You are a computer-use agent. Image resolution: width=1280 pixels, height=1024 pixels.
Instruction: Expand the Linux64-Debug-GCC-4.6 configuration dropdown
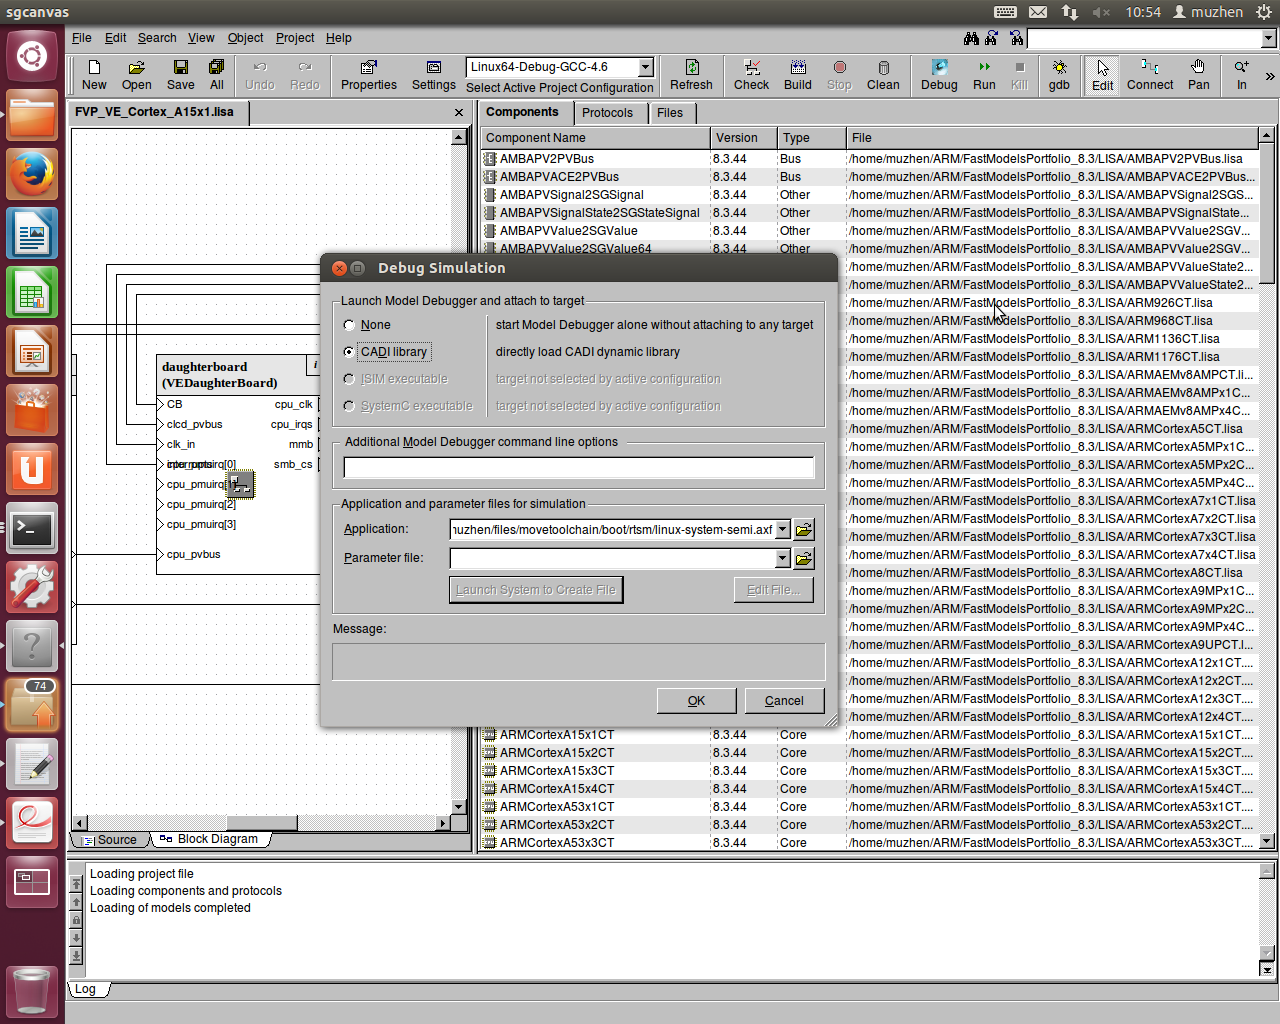[645, 67]
